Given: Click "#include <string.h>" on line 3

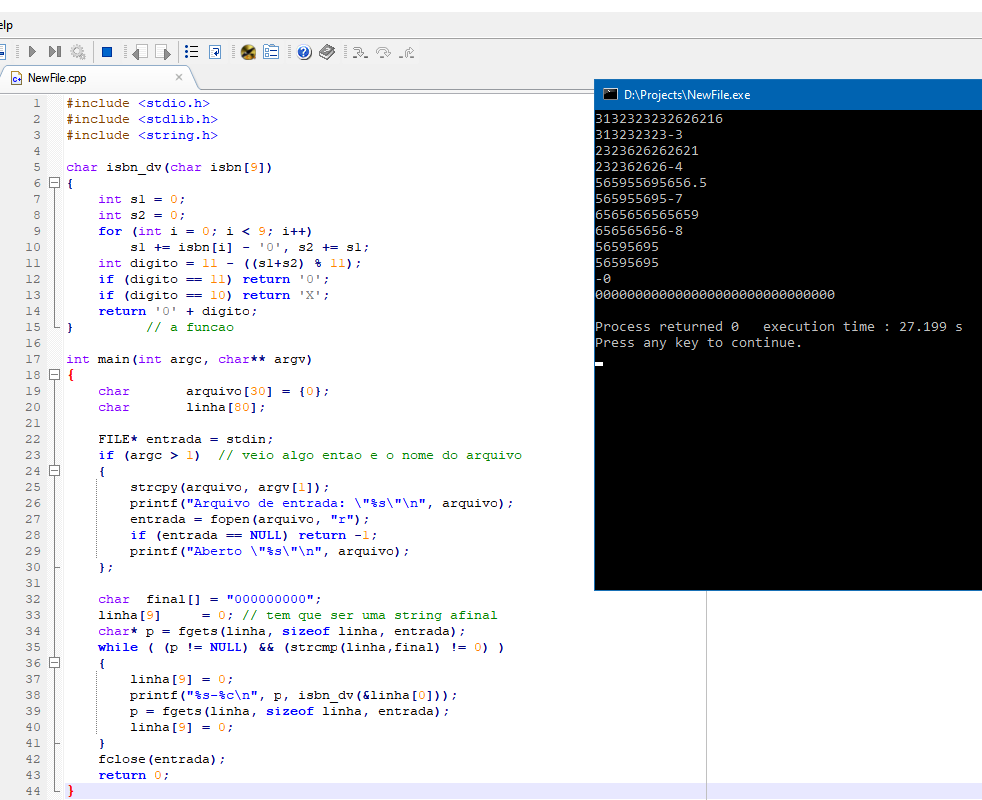Looking at the screenshot, I should (x=142, y=135).
